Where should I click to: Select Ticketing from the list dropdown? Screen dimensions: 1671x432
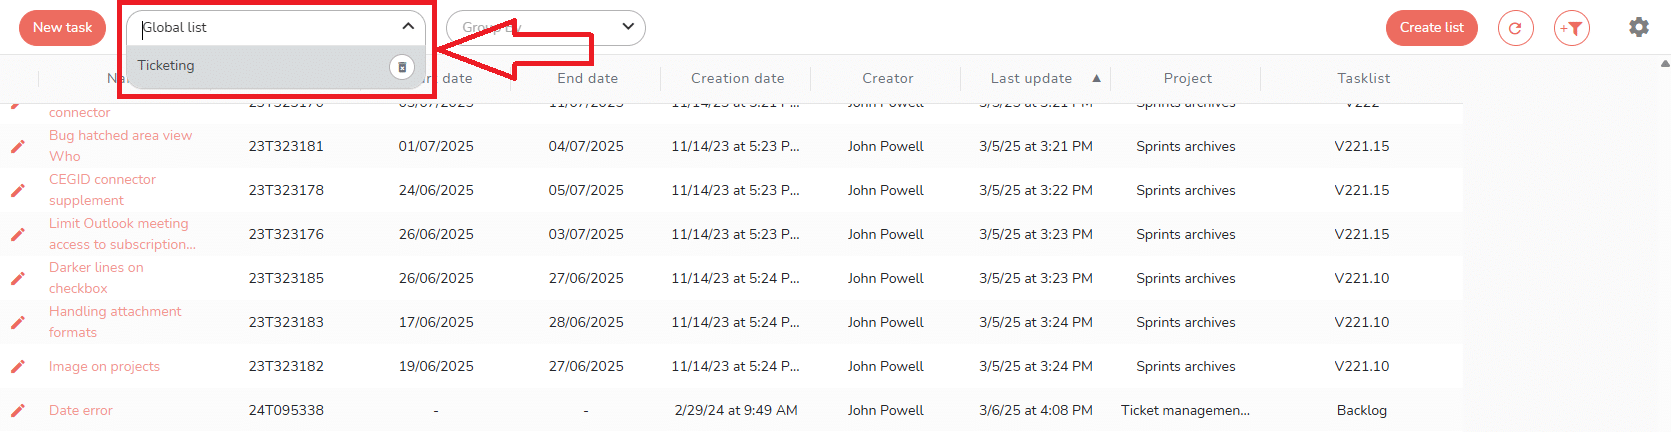(166, 66)
